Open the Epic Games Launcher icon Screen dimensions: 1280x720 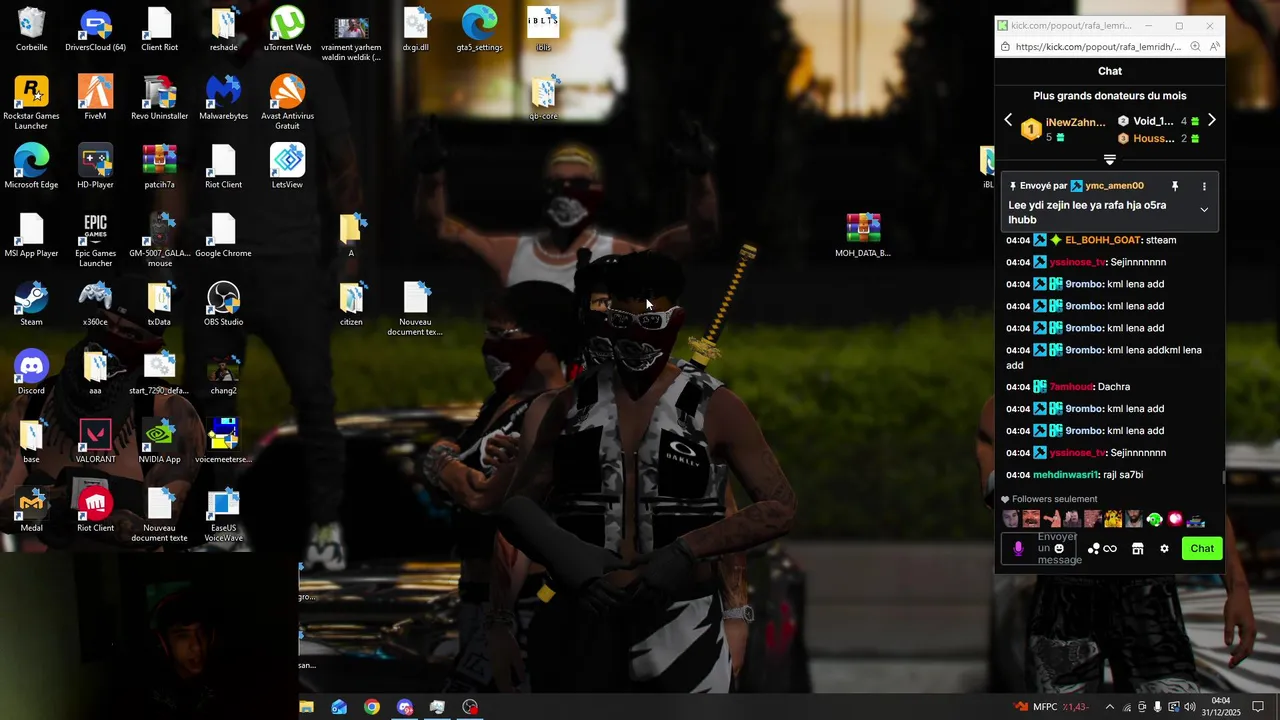pos(95,240)
